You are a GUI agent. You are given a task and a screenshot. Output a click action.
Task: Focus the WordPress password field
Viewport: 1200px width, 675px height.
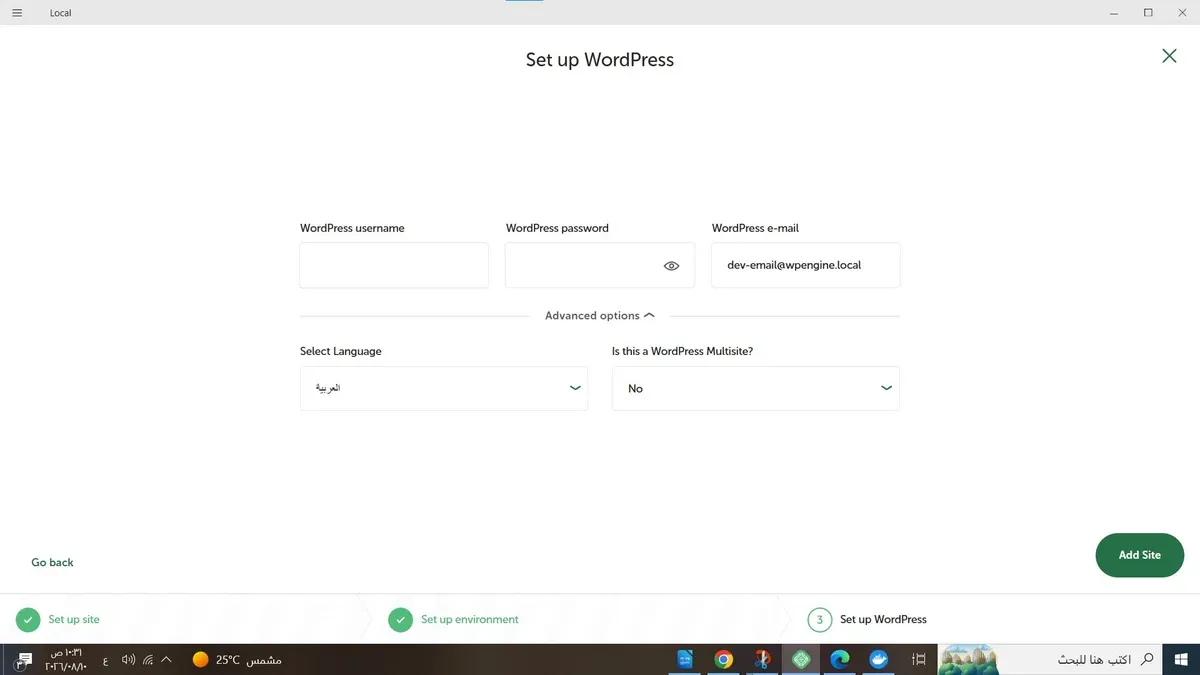(600, 265)
